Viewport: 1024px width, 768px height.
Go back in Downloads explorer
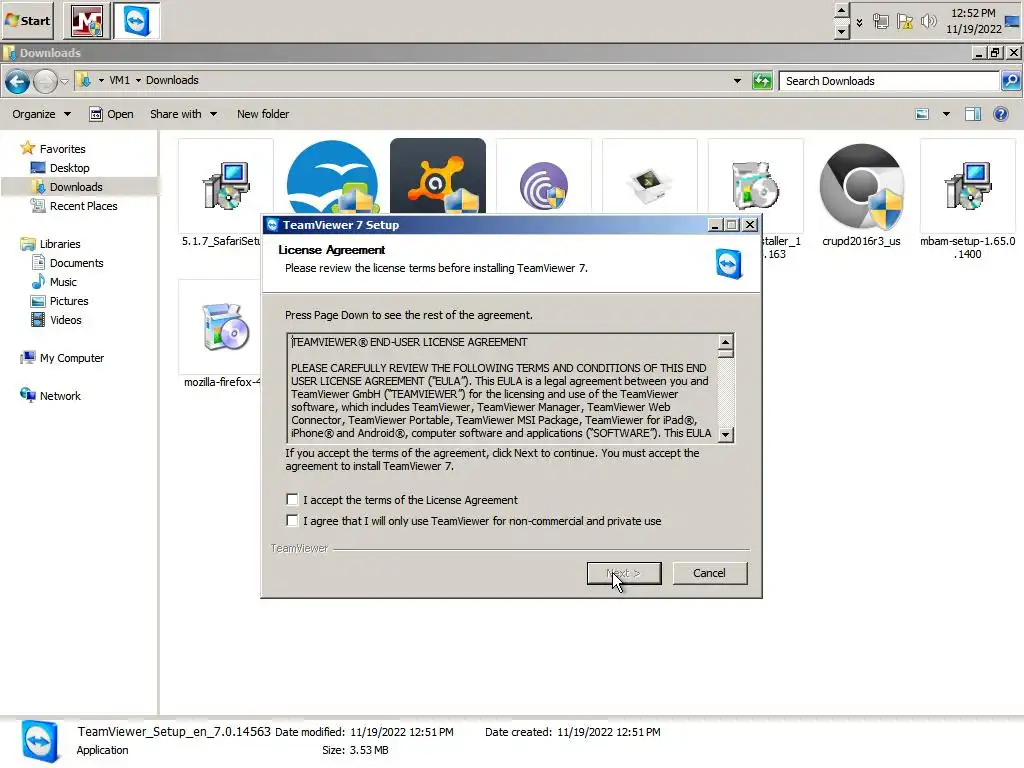[x=18, y=82]
